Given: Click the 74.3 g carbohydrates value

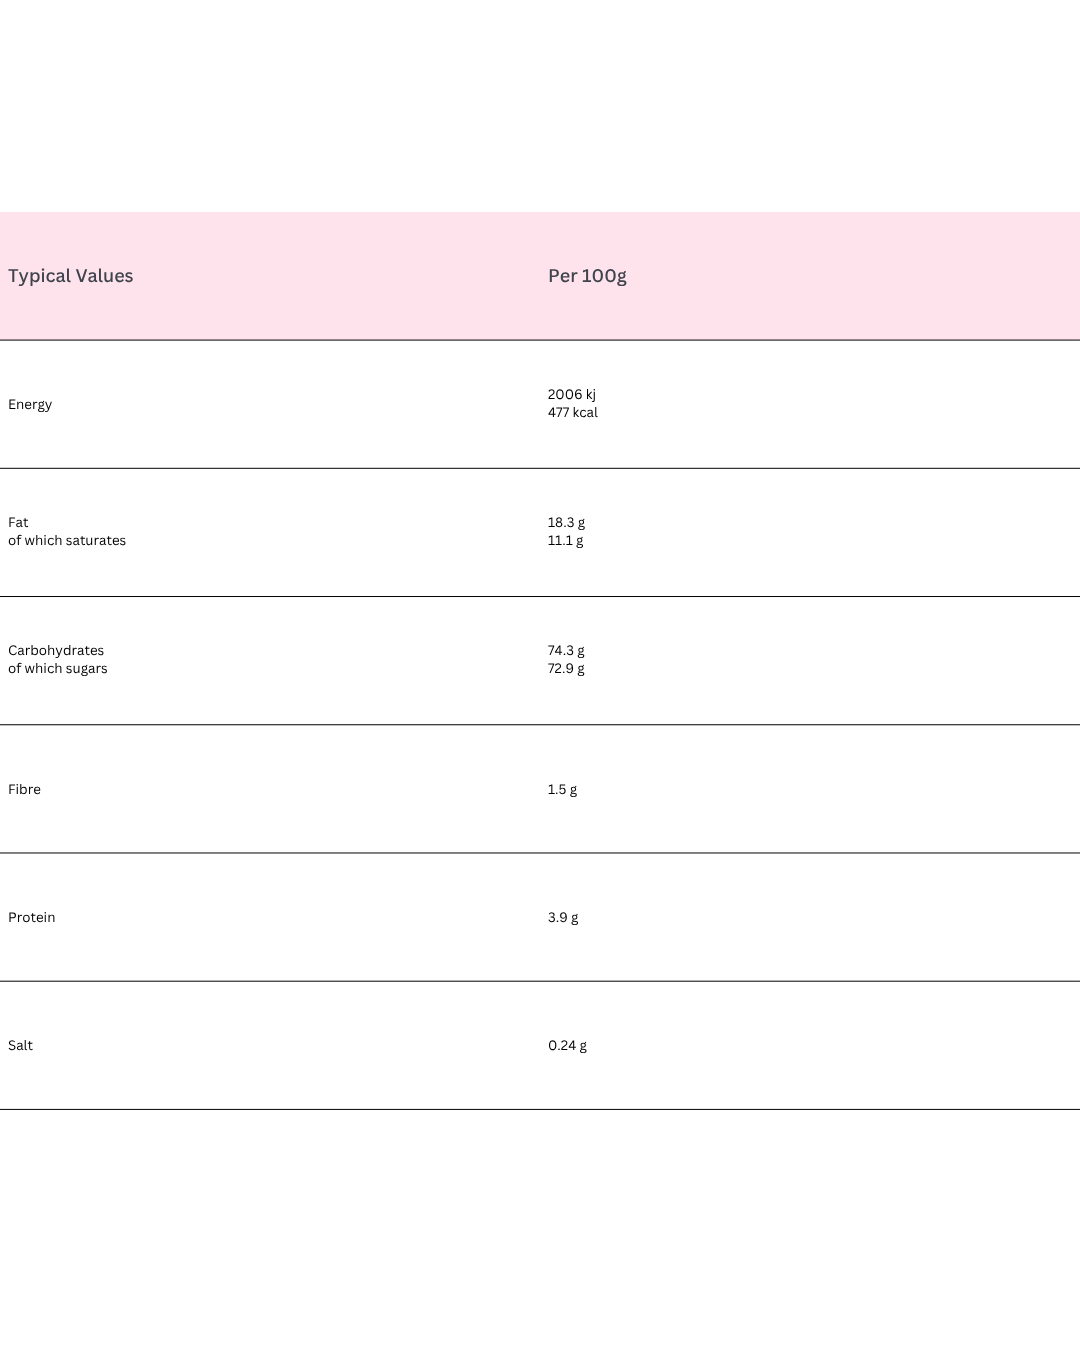Looking at the screenshot, I should coord(566,650).
